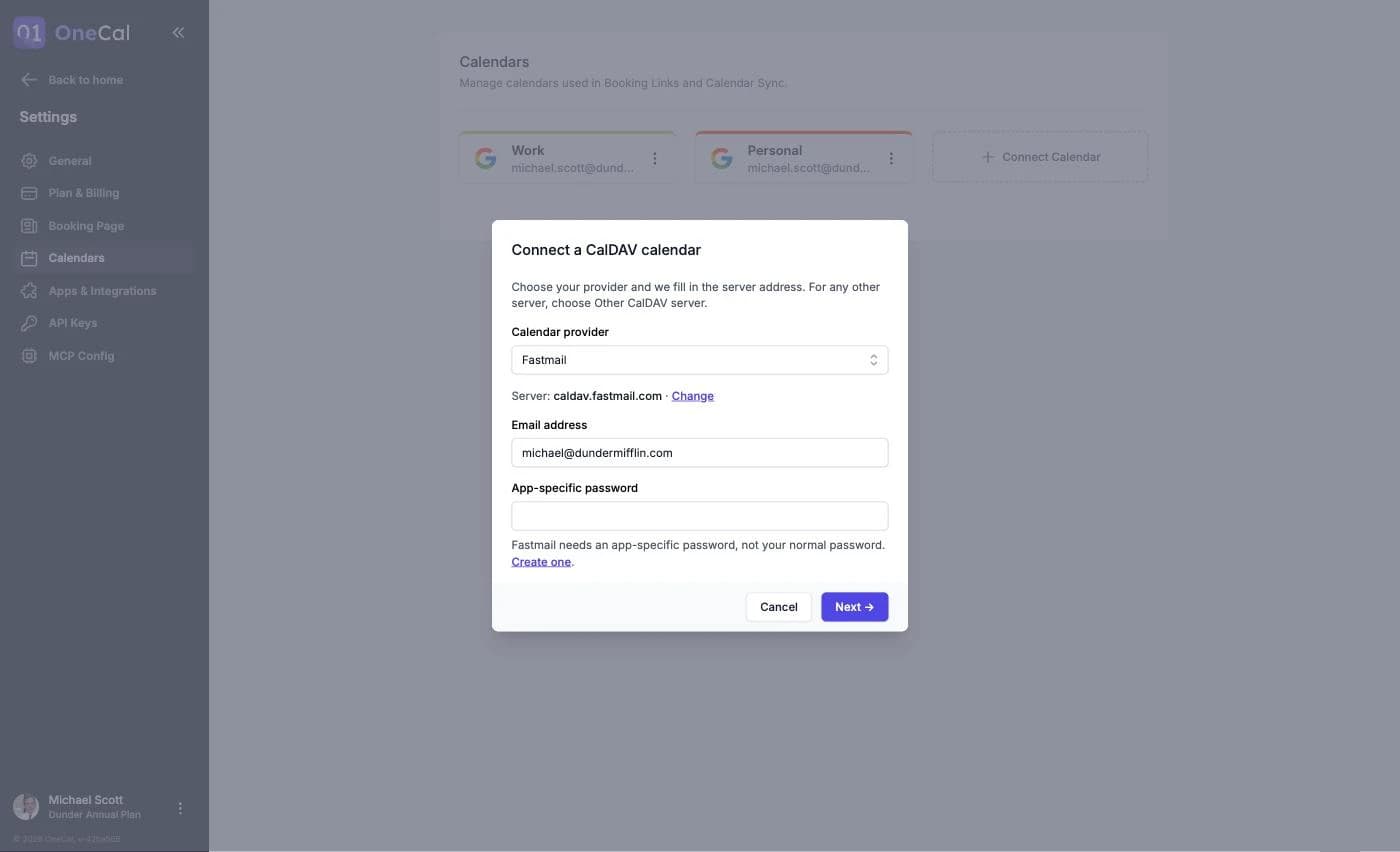Collapse the sidebar with double-chevron icon

pyautogui.click(x=178, y=32)
